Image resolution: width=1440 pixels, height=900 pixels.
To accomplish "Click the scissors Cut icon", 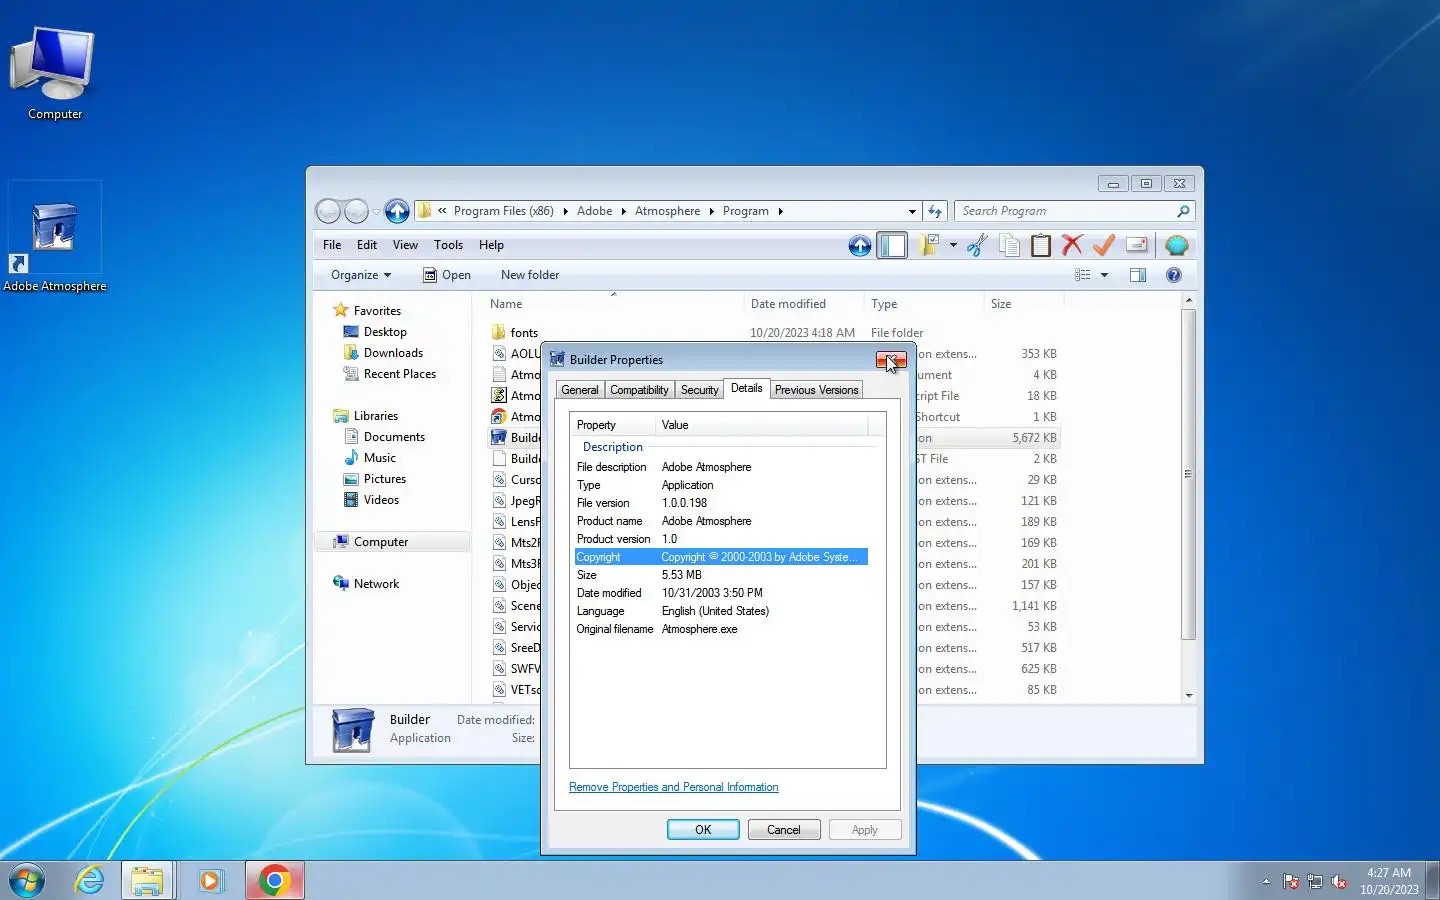I will coord(977,245).
